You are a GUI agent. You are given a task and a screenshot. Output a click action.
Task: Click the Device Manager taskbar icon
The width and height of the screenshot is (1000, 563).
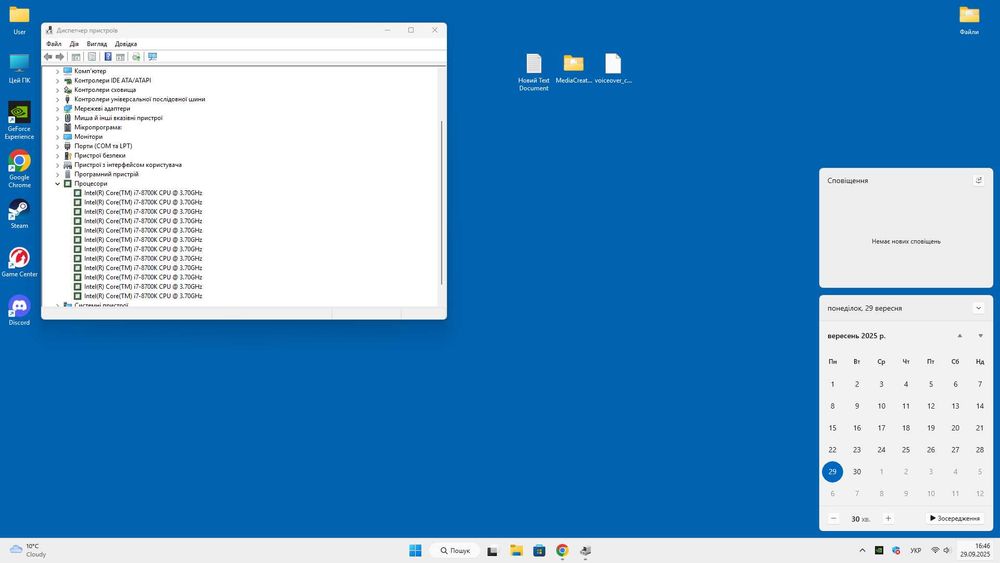coord(585,550)
